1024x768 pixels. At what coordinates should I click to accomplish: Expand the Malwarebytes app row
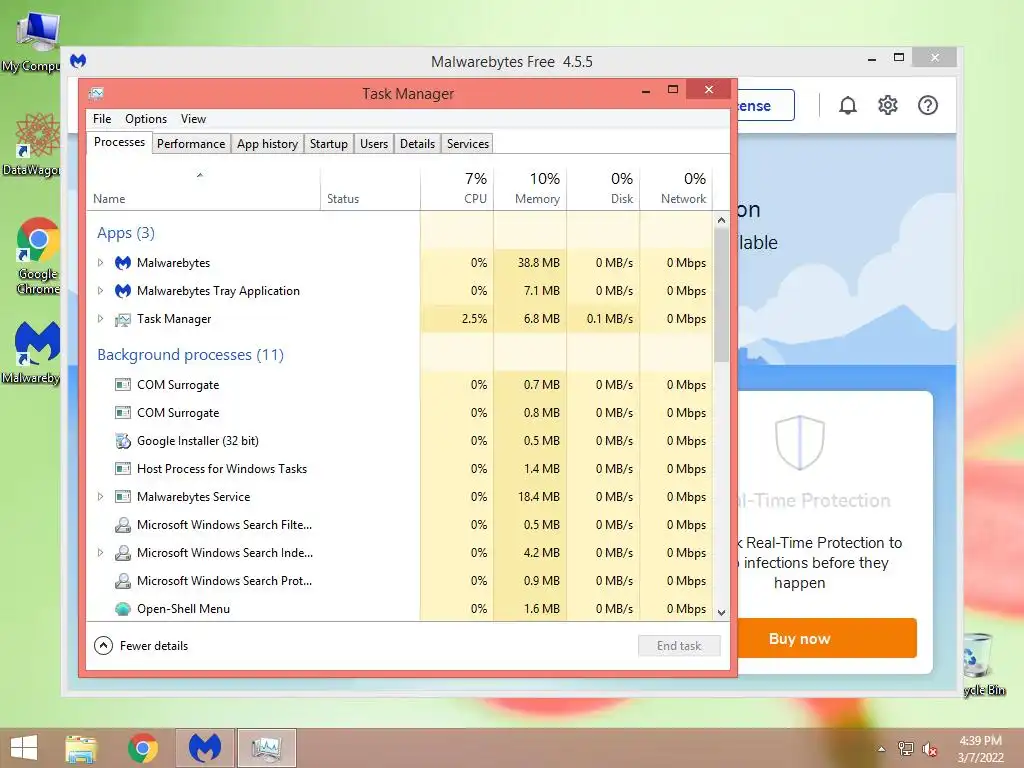click(x=100, y=263)
